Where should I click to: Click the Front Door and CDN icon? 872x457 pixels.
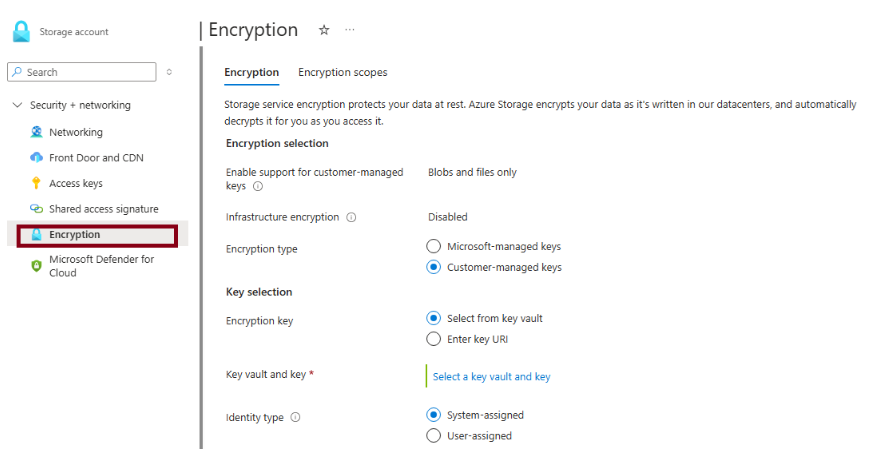coord(37,158)
